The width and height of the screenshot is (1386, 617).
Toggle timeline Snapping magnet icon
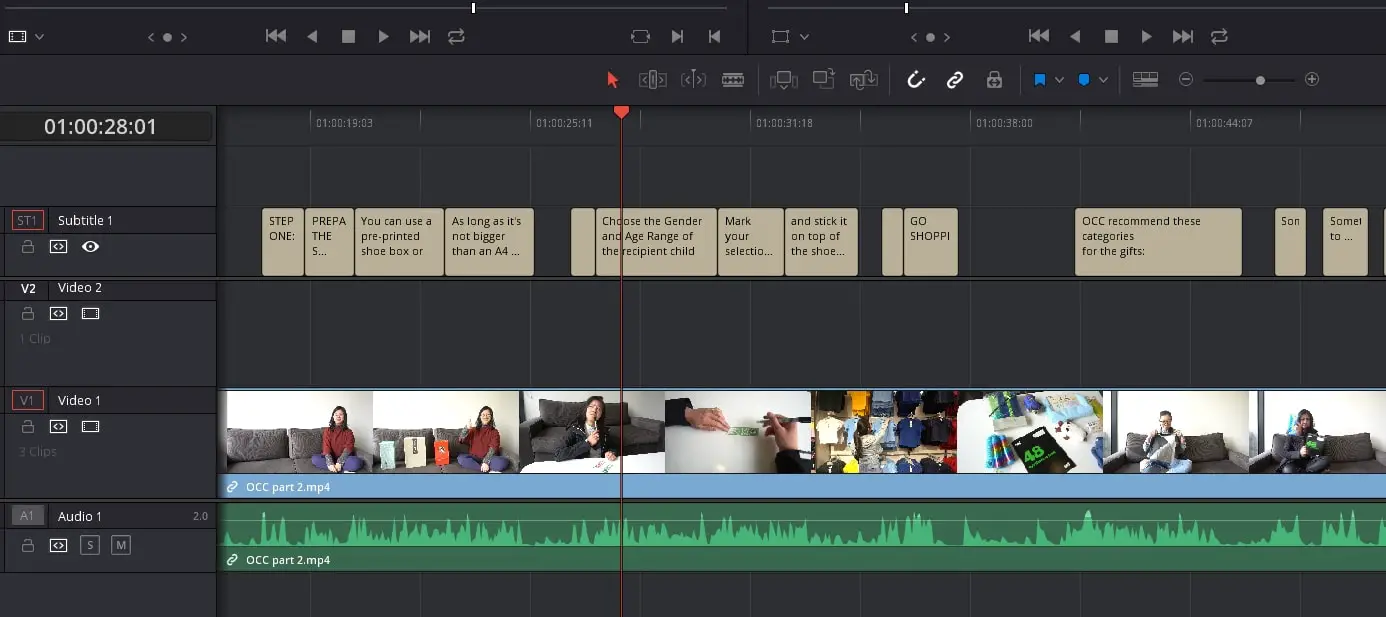915,80
